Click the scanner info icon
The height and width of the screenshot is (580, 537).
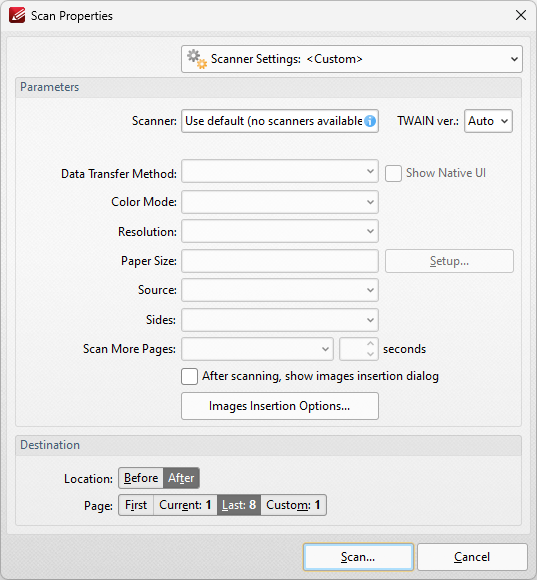click(x=370, y=121)
